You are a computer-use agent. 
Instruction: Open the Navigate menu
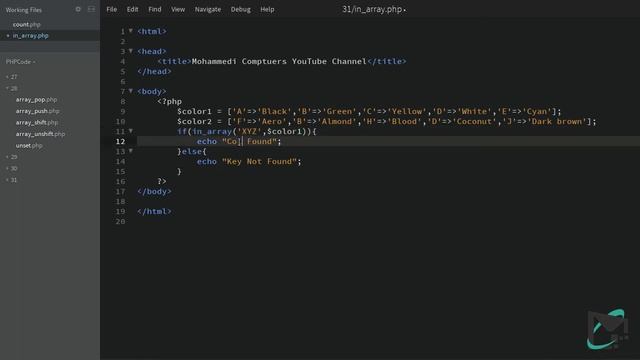pyautogui.click(x=208, y=9)
